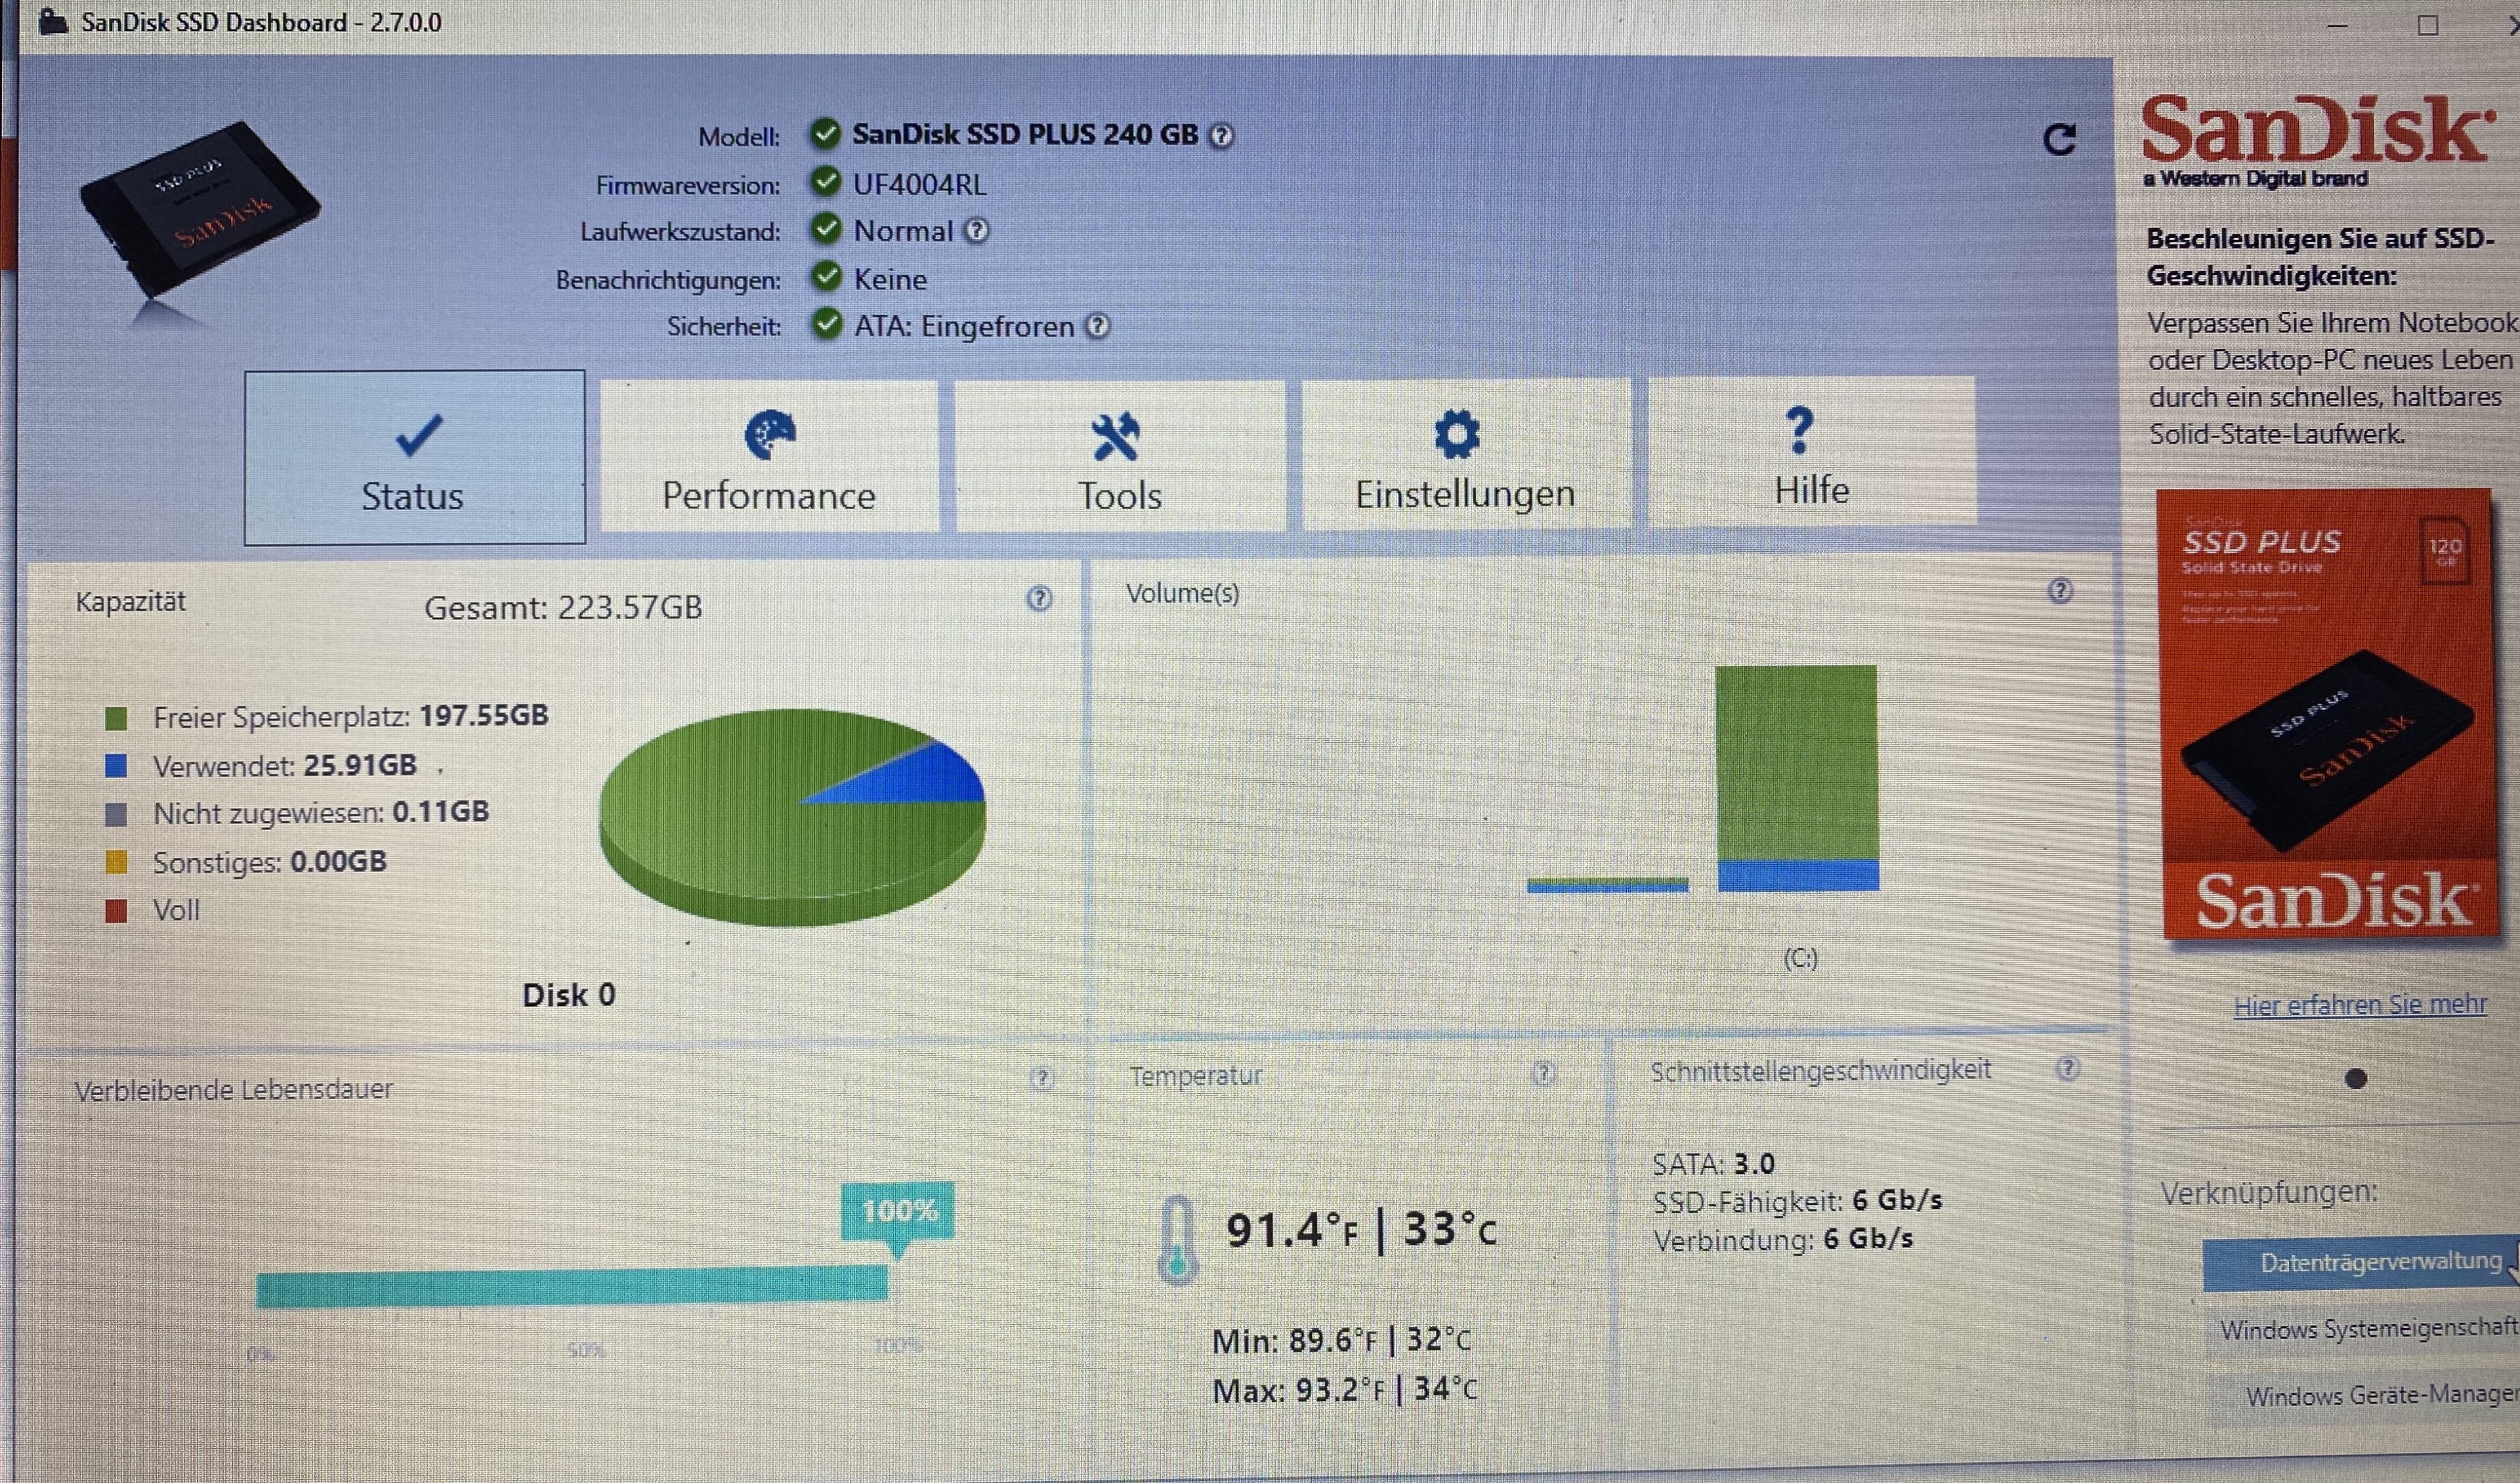Click the refresh icon near the logo
This screenshot has width=2520, height=1483.
2059,140
